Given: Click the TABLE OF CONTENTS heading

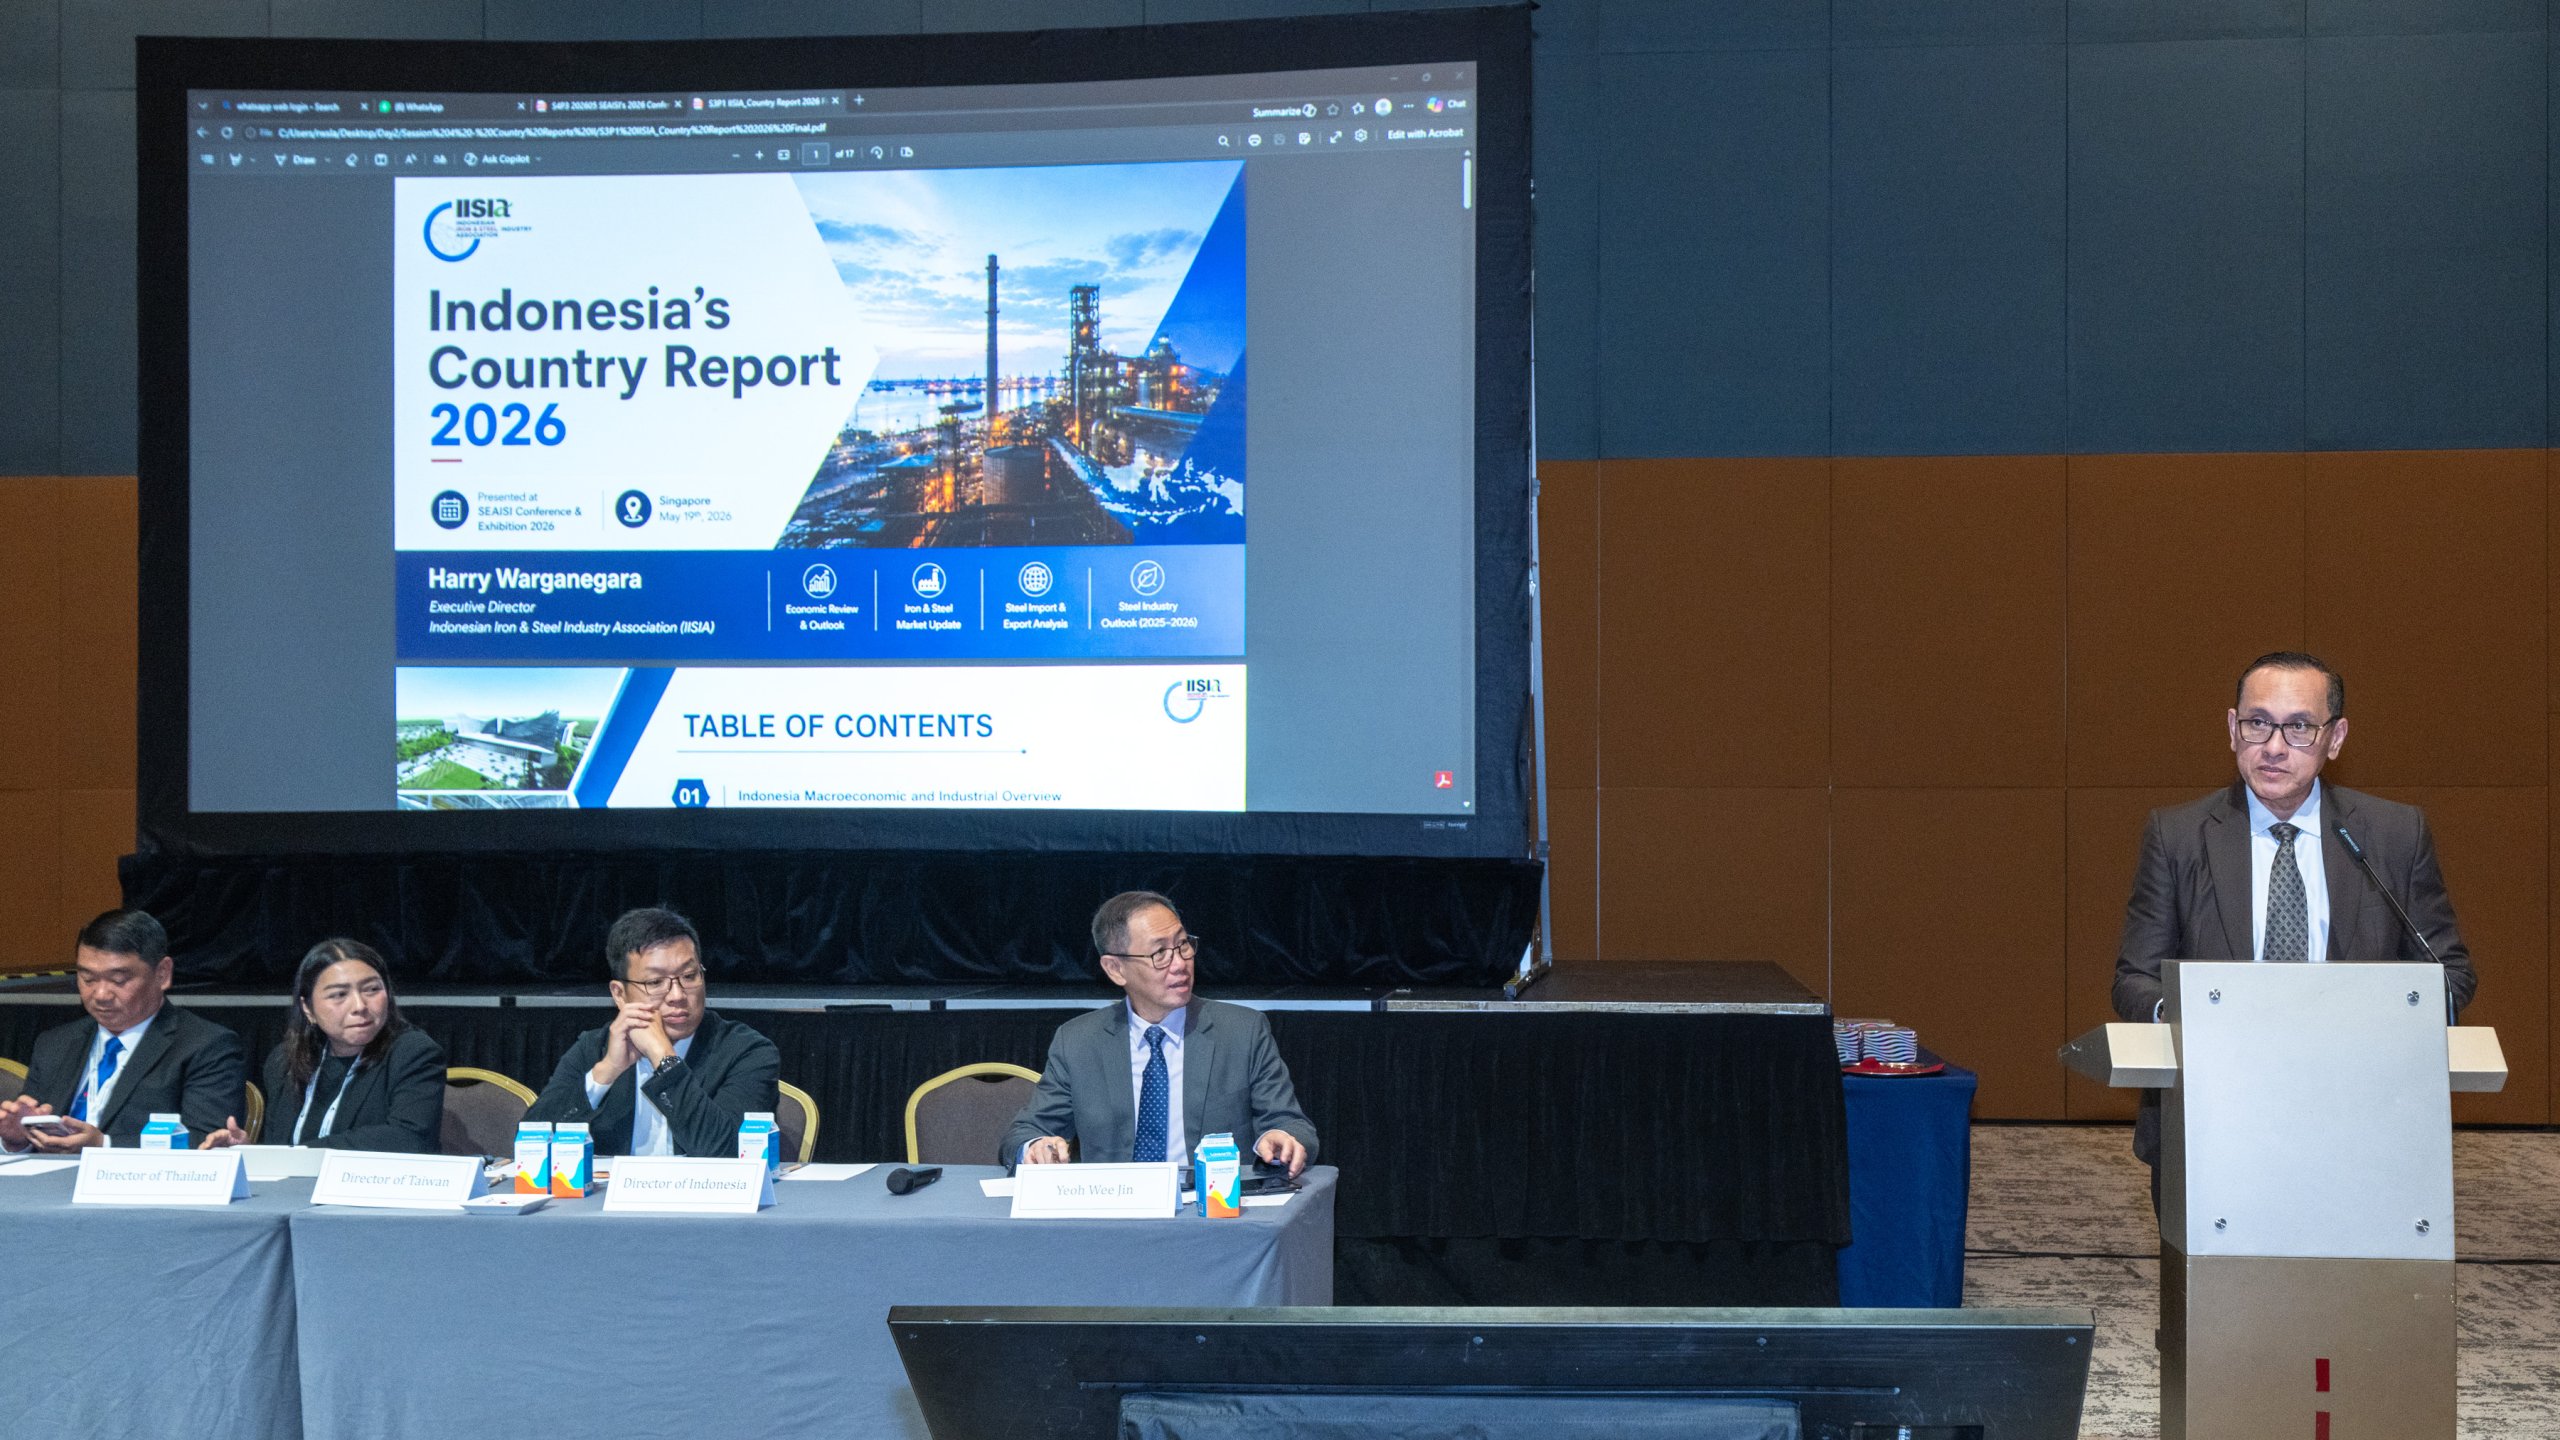Looking at the screenshot, I should coord(838,726).
